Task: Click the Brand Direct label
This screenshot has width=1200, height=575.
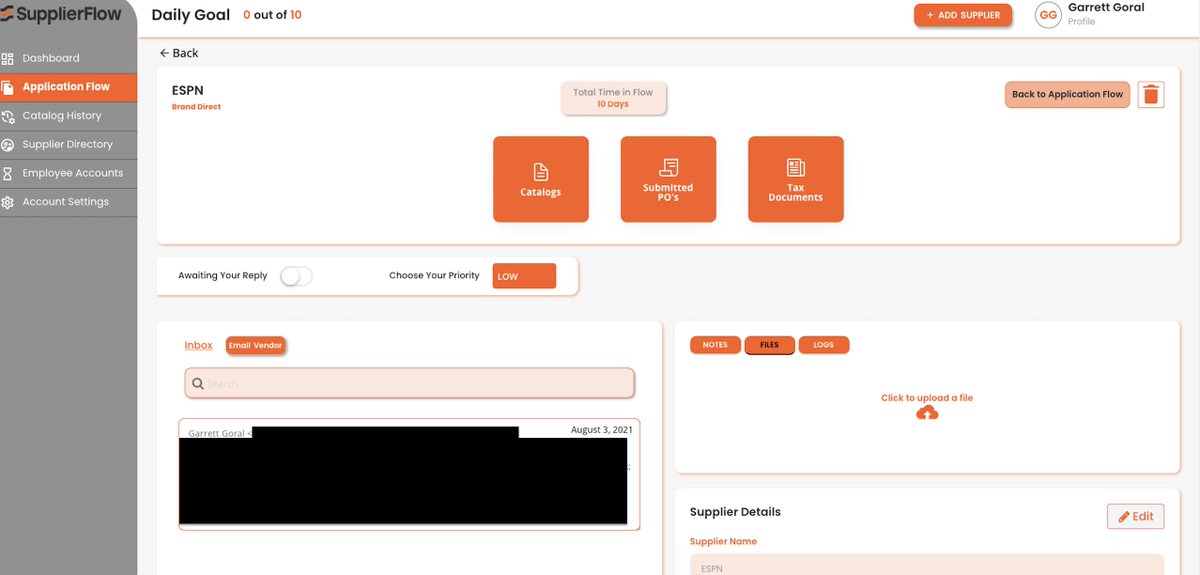Action: point(196,107)
